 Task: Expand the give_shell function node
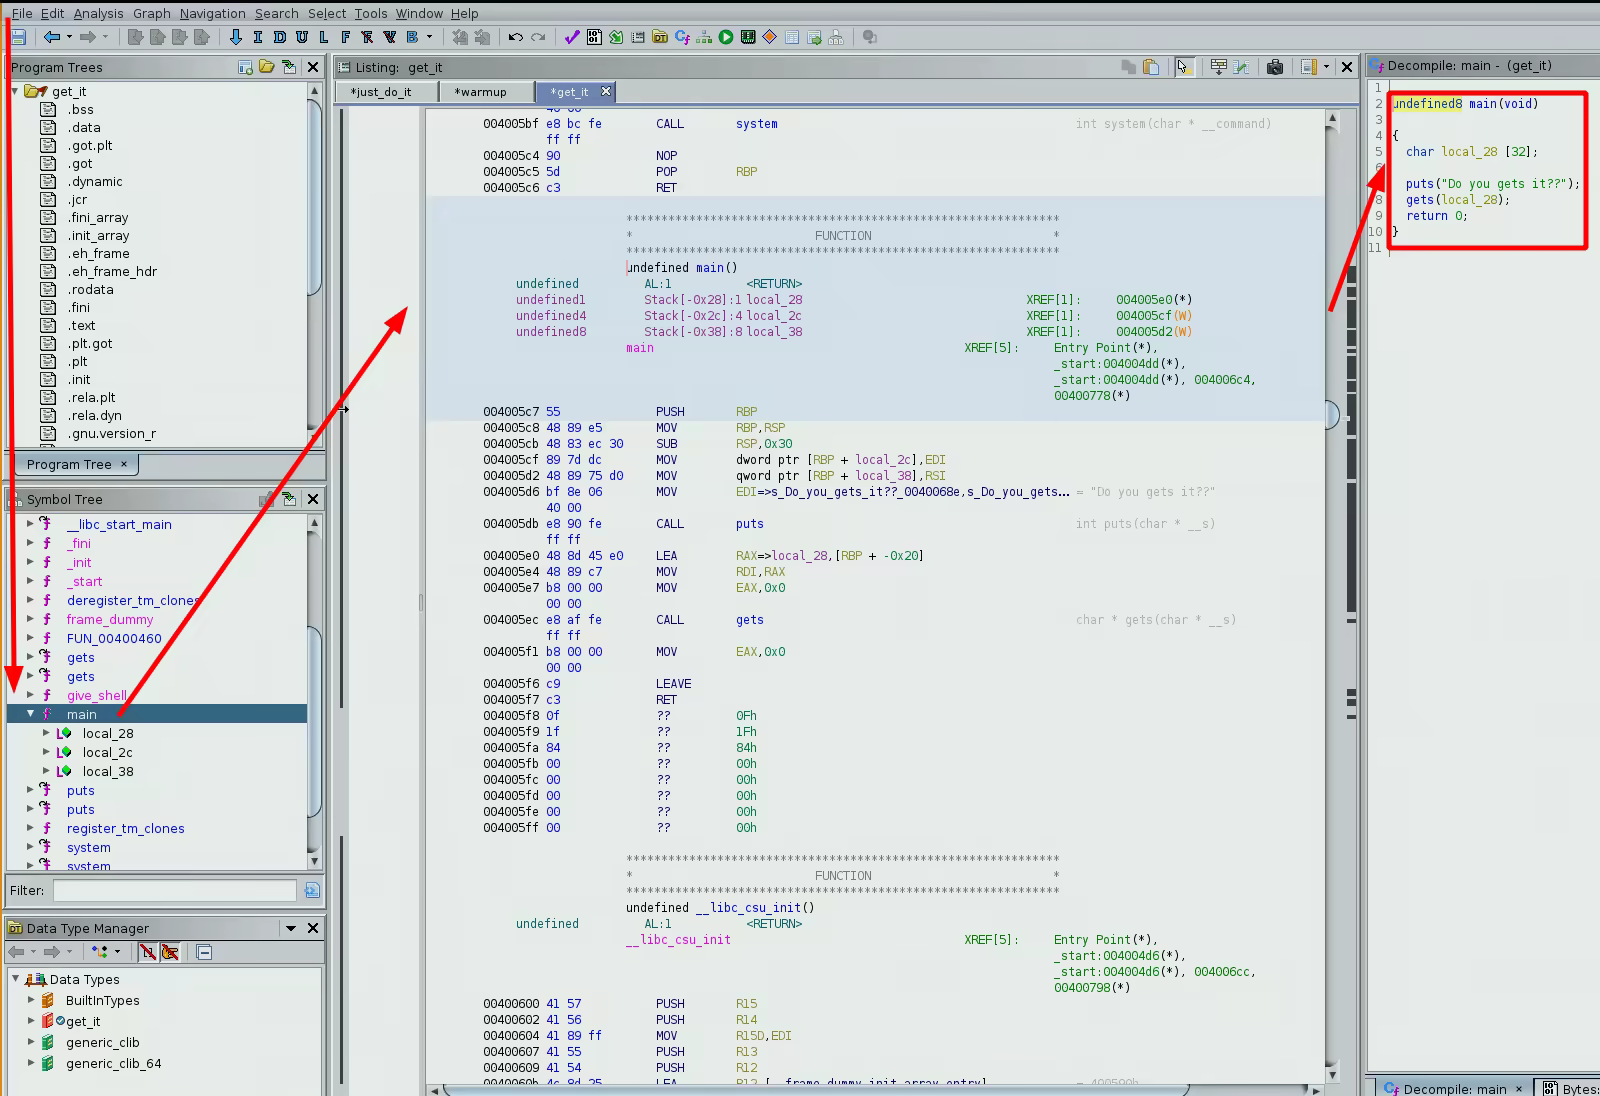(31, 695)
